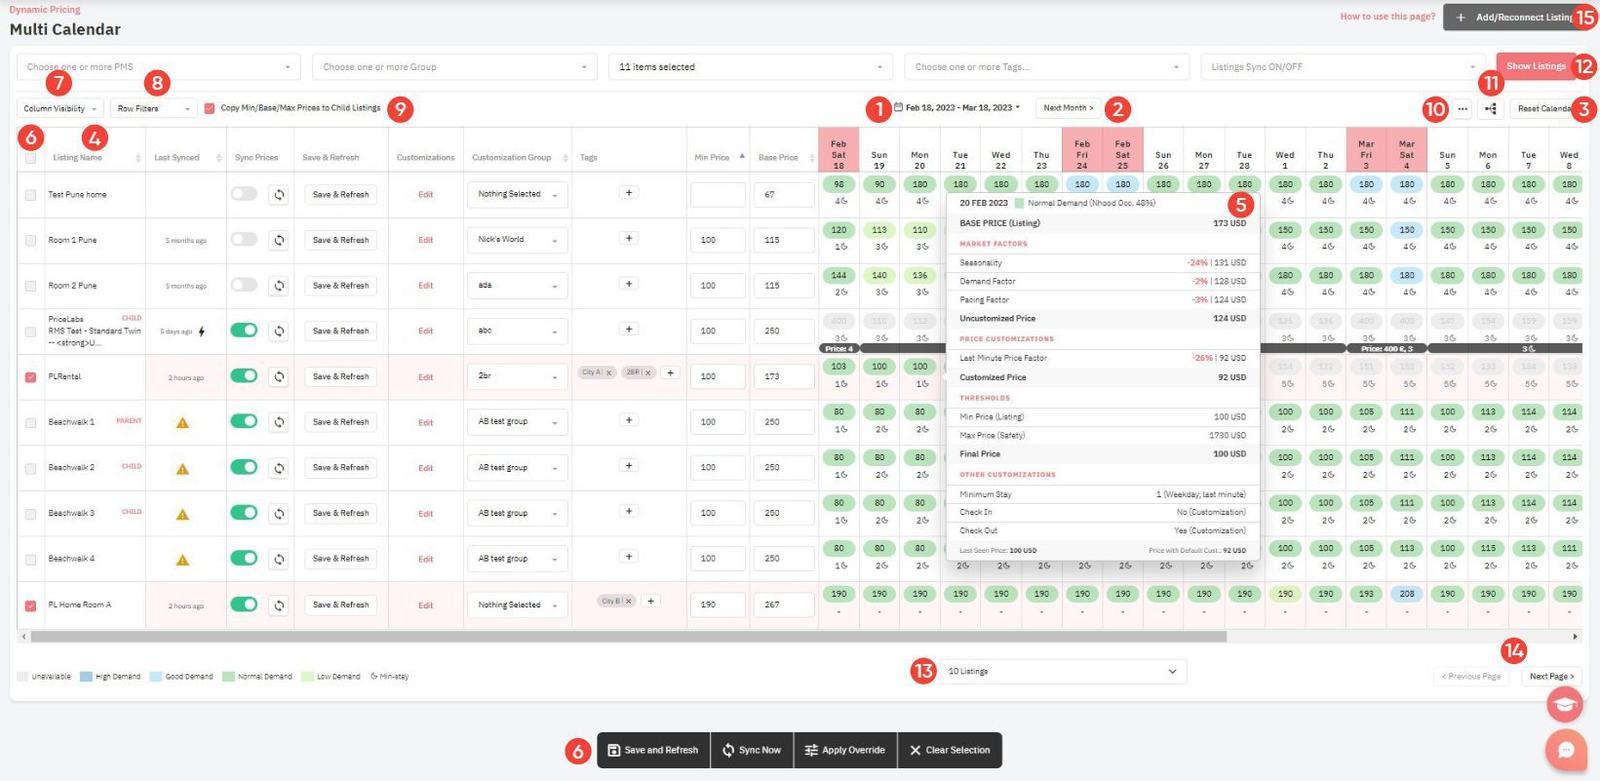This screenshot has width=1600, height=781.
Task: Sort the table by Min Price column
Action: point(717,157)
